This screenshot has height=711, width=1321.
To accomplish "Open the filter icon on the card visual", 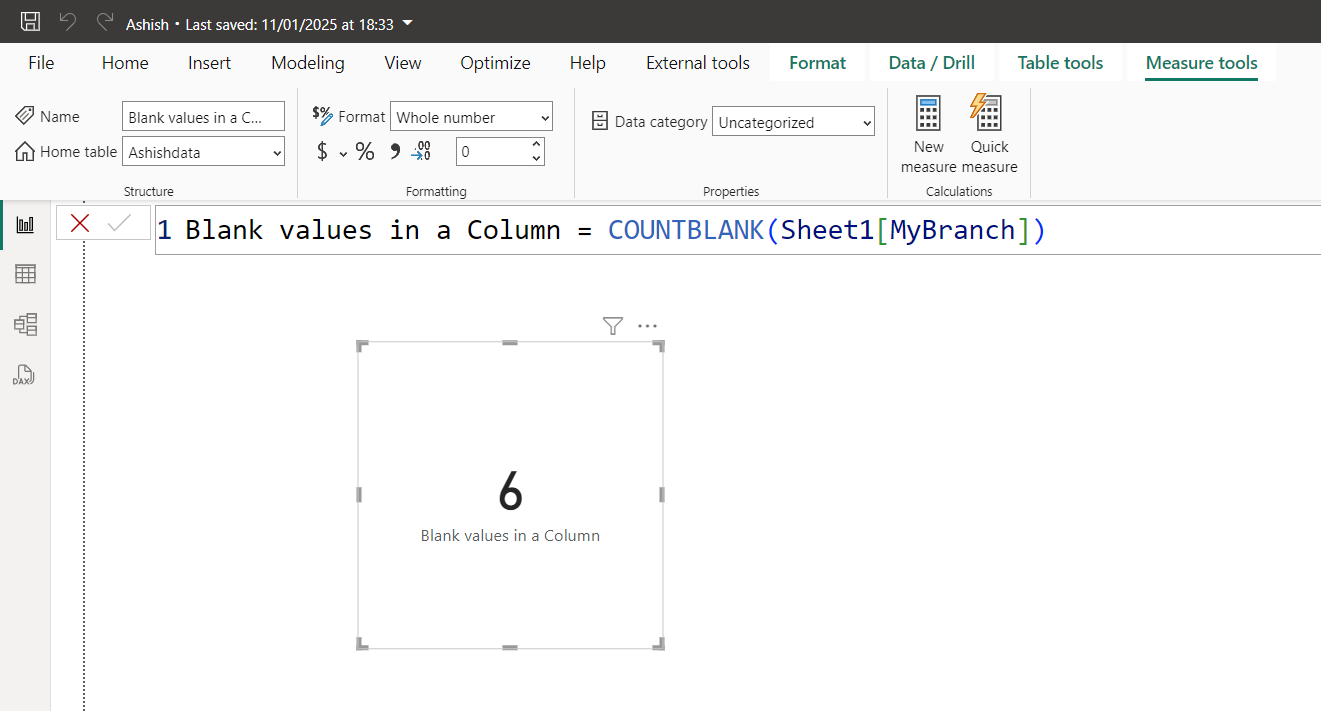I will coord(612,325).
